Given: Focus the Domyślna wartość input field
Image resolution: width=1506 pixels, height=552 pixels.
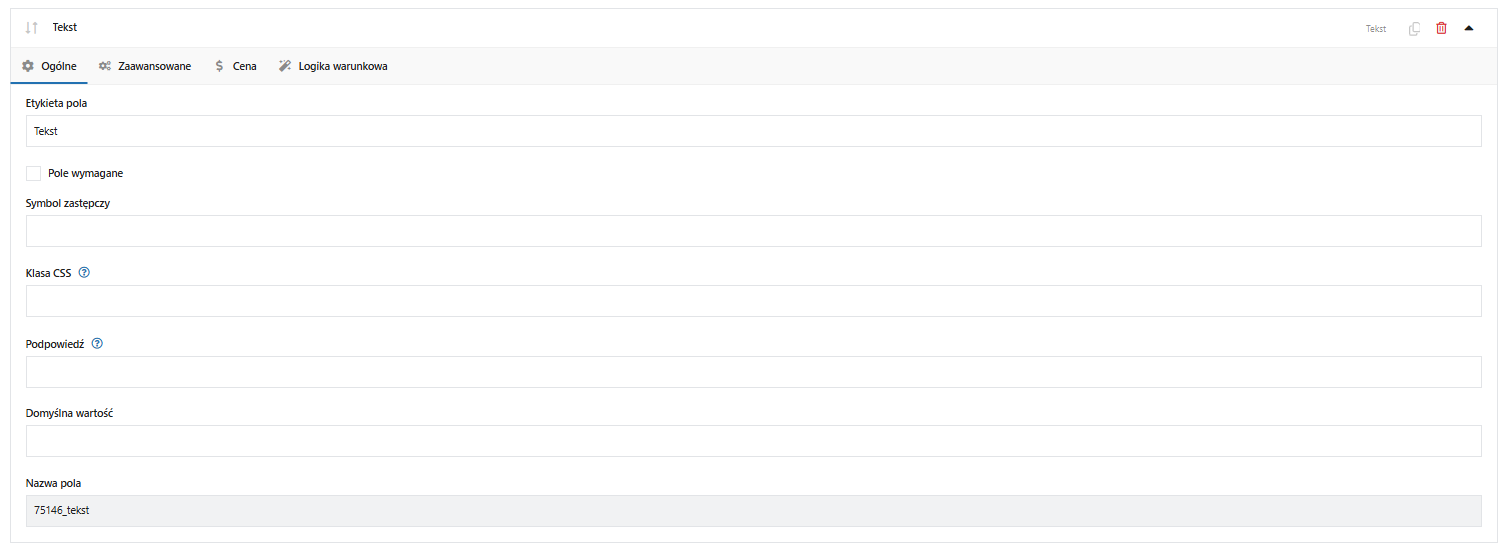Looking at the screenshot, I should 753,441.
